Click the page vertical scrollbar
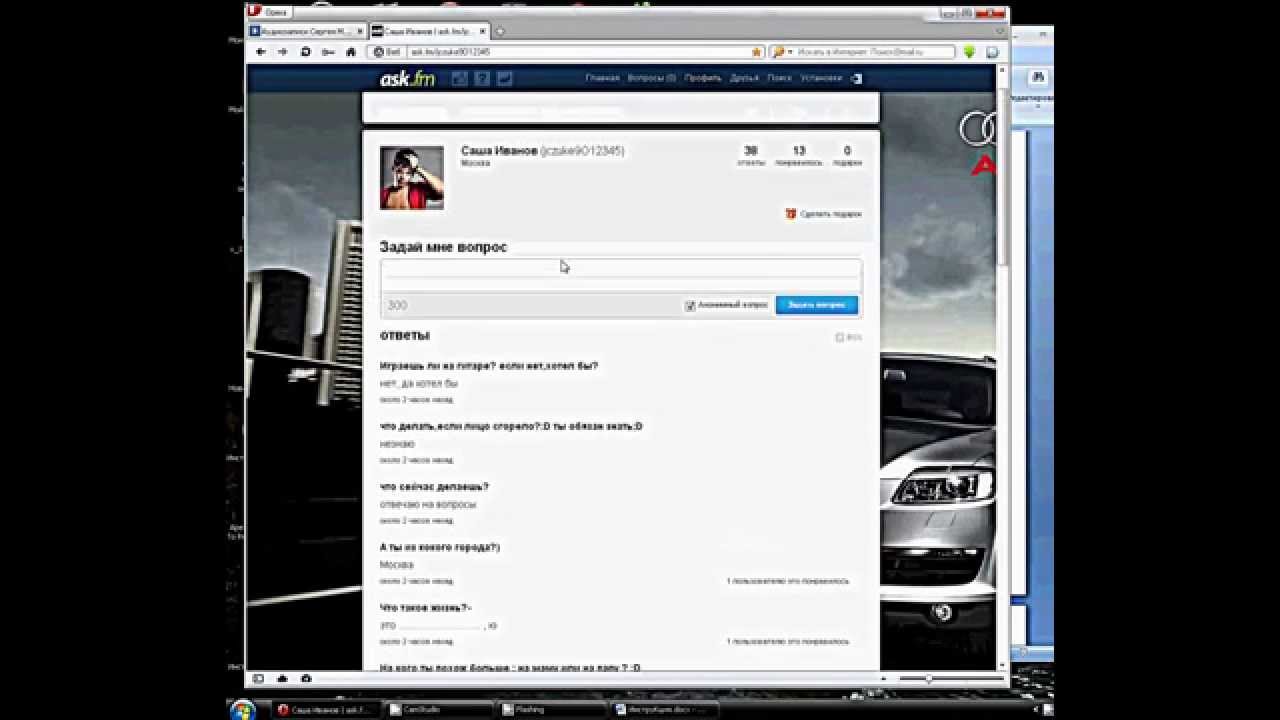Viewport: 1280px width, 720px height. click(x=1003, y=367)
